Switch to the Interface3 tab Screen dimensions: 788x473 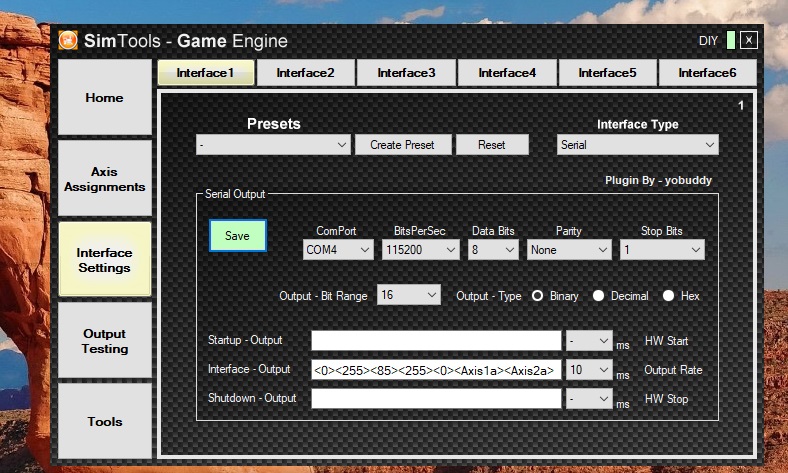point(406,73)
